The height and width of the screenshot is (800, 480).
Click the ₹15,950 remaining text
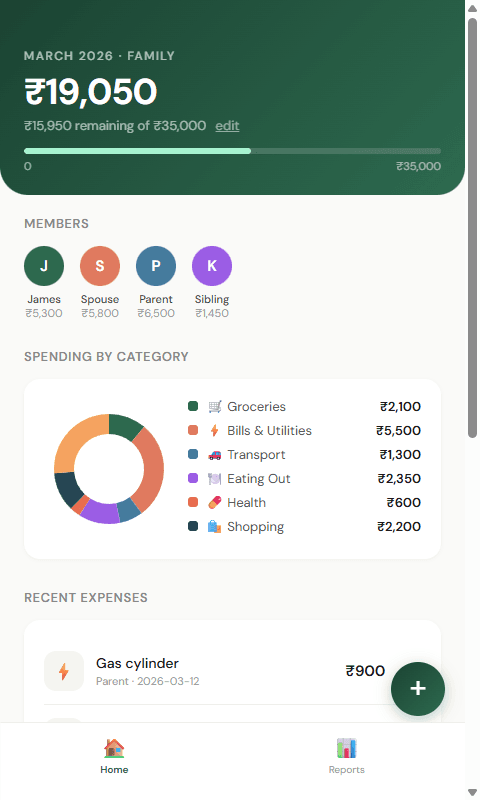(115, 126)
